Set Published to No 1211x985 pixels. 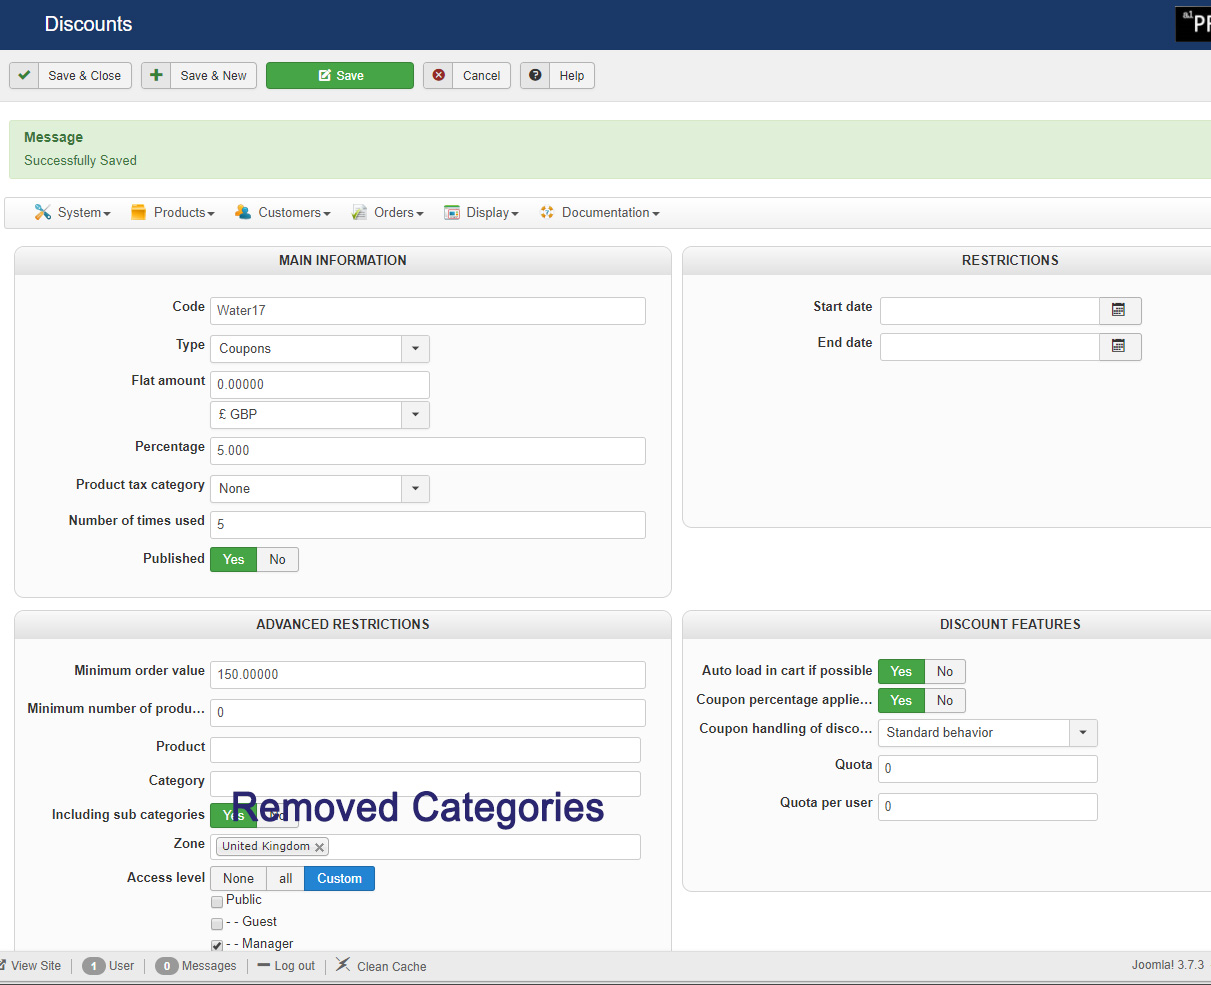277,560
